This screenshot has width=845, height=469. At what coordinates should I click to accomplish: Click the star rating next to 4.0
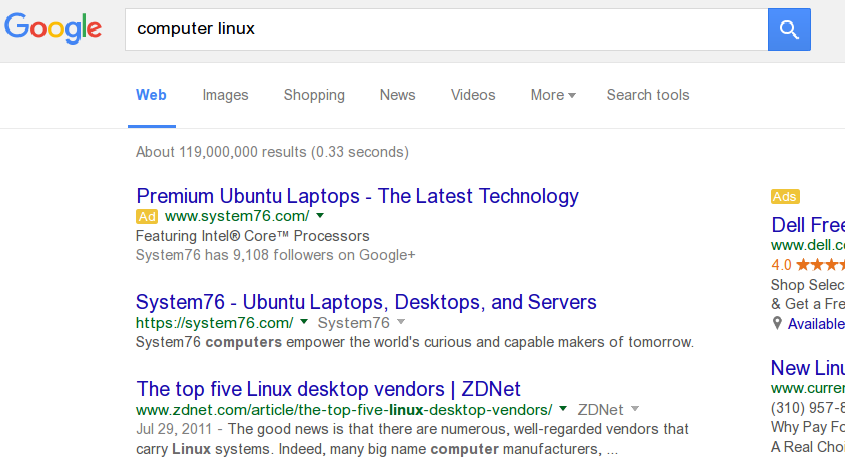pyautogui.click(x=820, y=265)
